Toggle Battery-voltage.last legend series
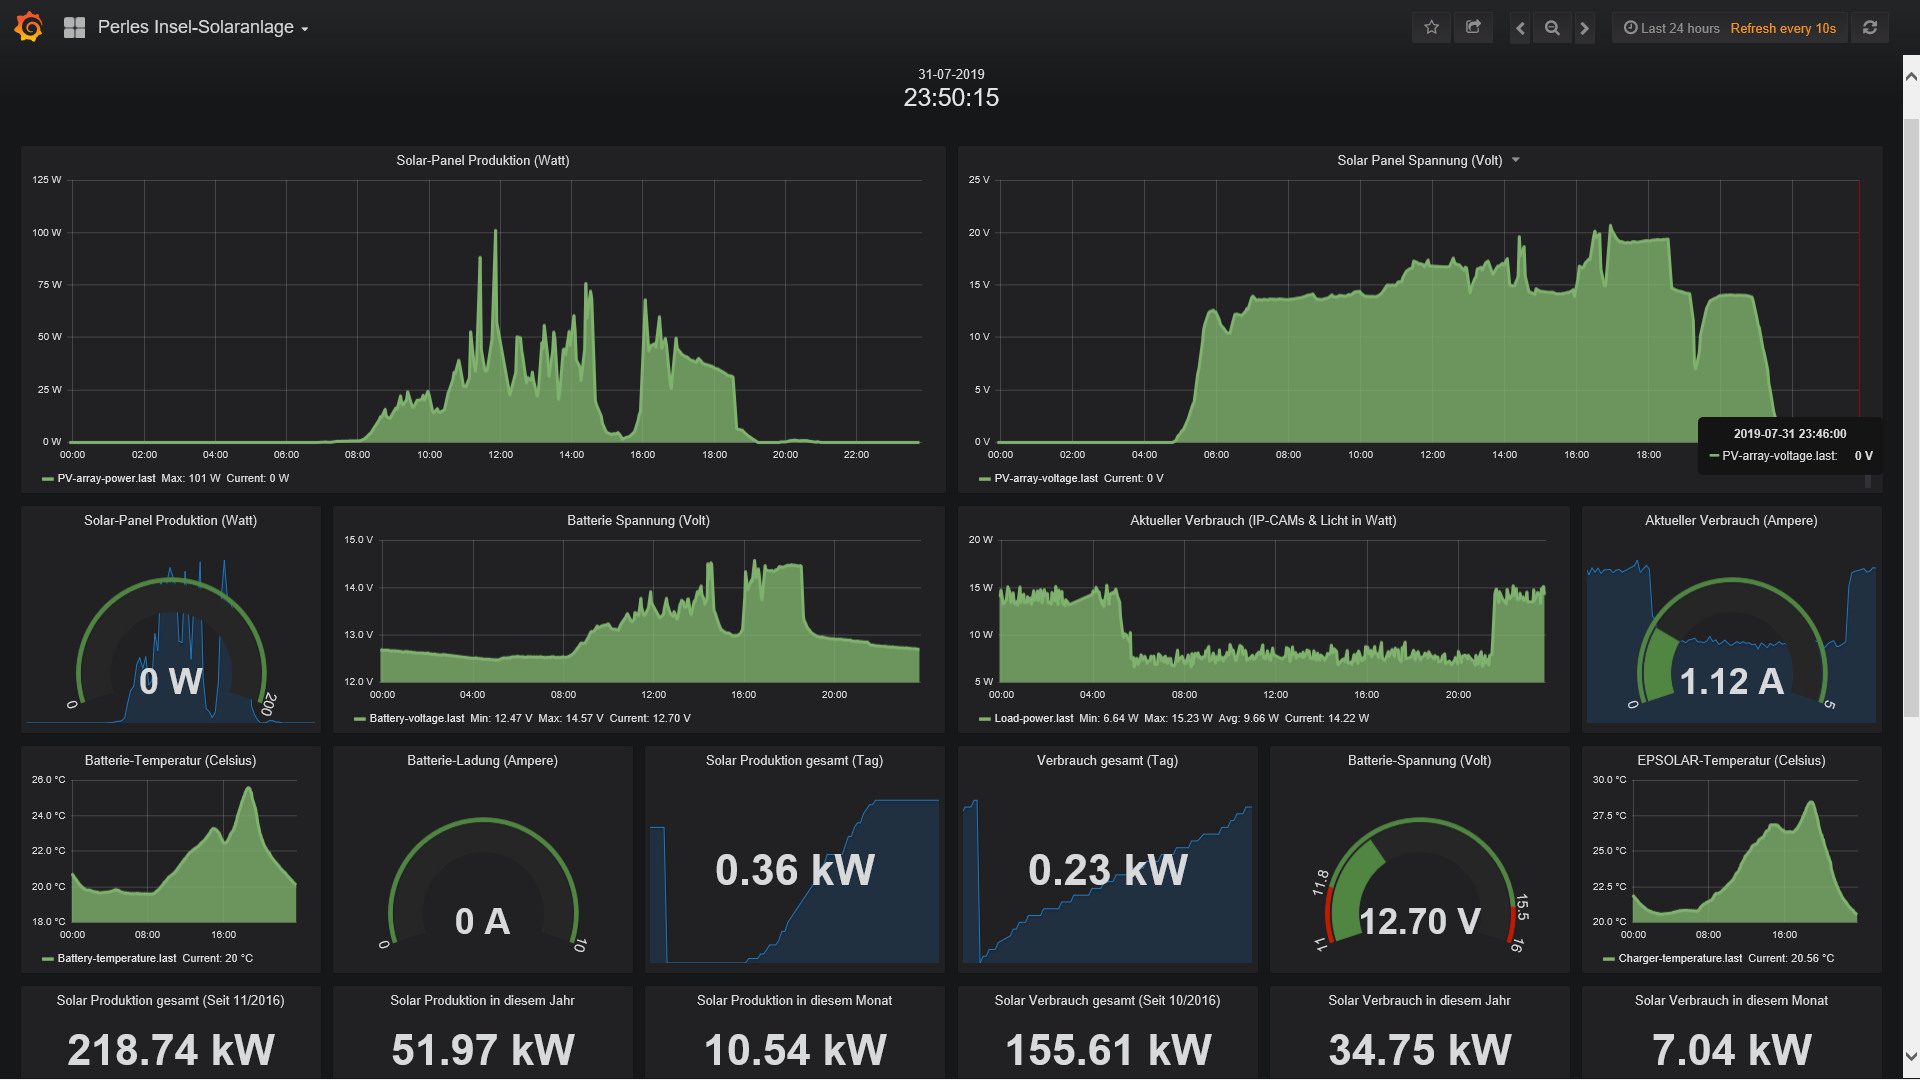Viewport: 1920px width, 1080px height. coord(416,719)
